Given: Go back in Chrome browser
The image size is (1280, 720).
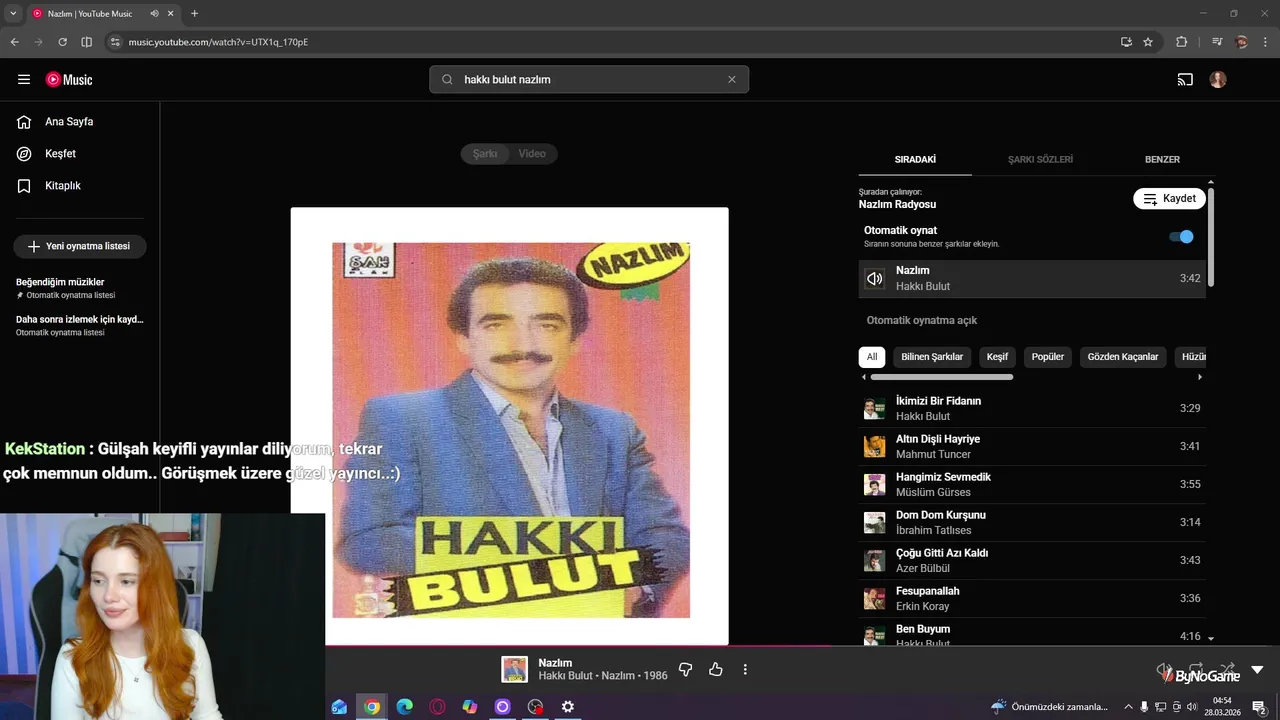Looking at the screenshot, I should [14, 42].
